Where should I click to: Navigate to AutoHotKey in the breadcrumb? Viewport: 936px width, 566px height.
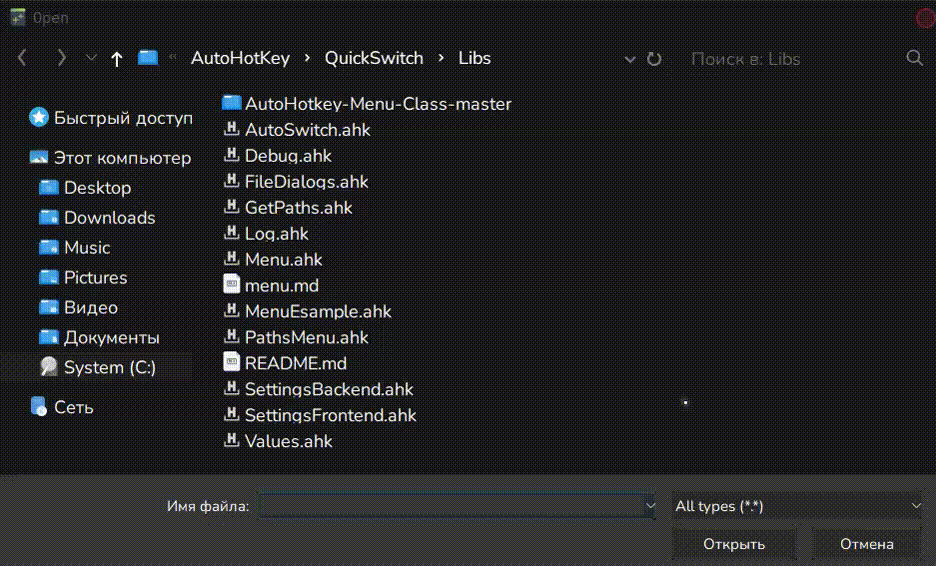240,58
